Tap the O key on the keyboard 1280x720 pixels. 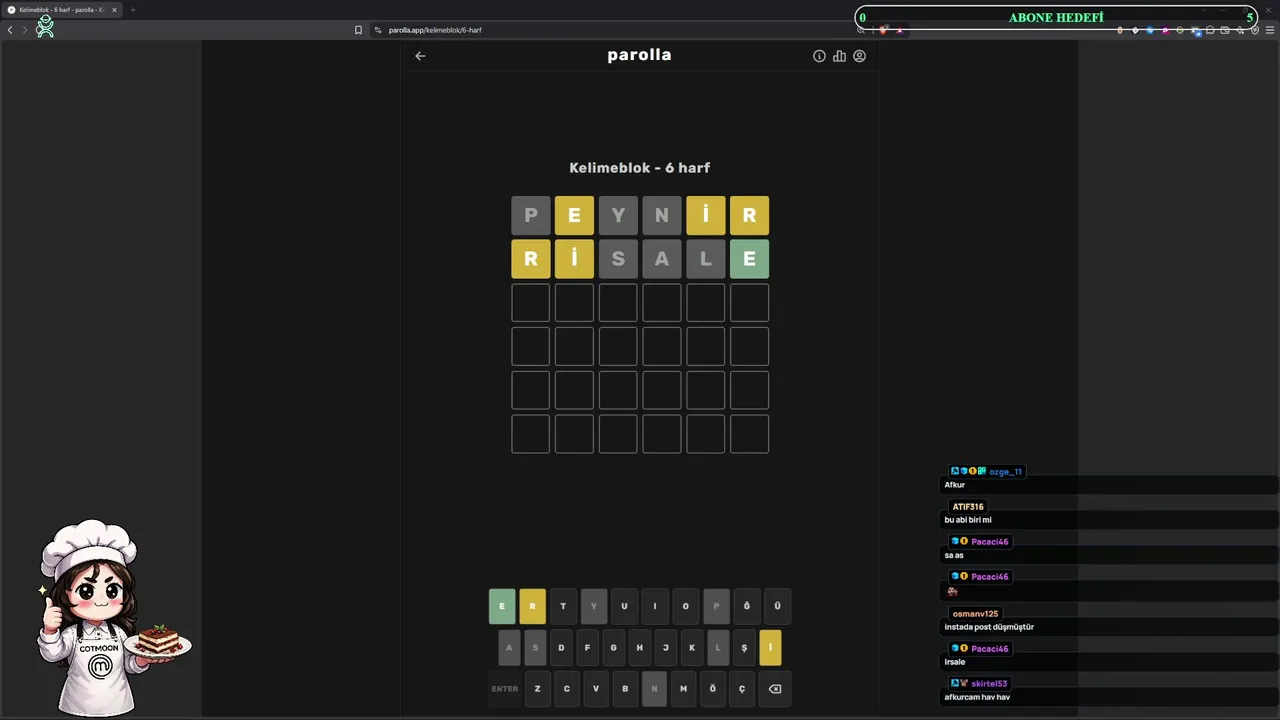685,606
